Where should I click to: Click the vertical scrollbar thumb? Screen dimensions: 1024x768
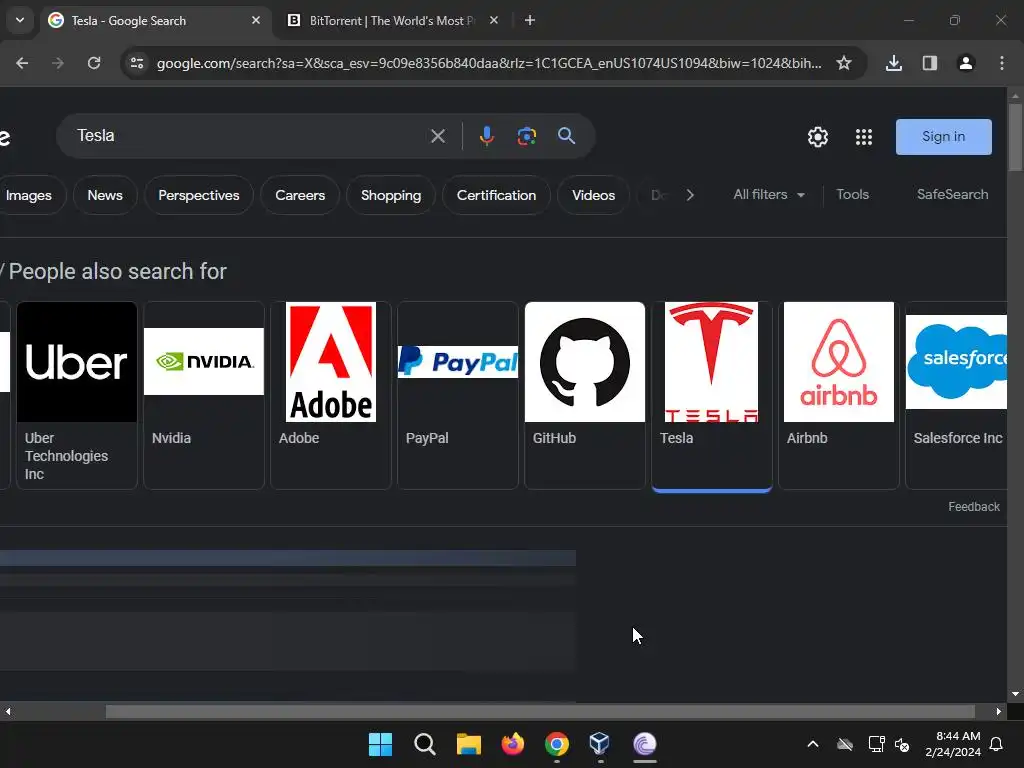click(x=1015, y=137)
